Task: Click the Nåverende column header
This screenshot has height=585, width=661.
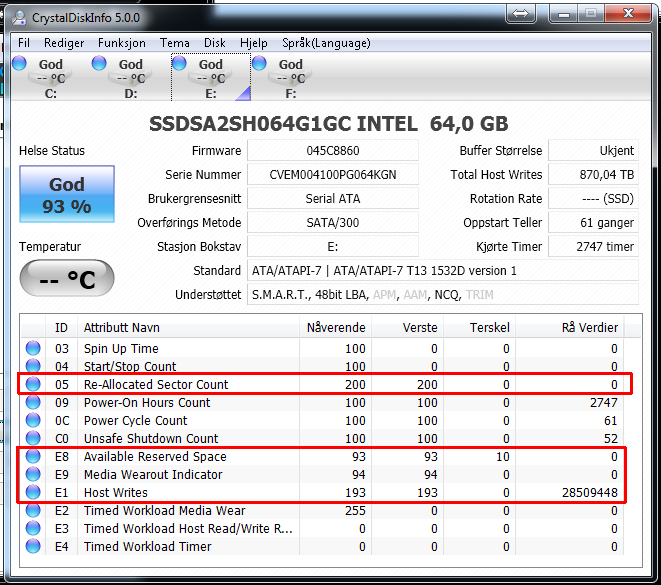Action: tap(336, 327)
